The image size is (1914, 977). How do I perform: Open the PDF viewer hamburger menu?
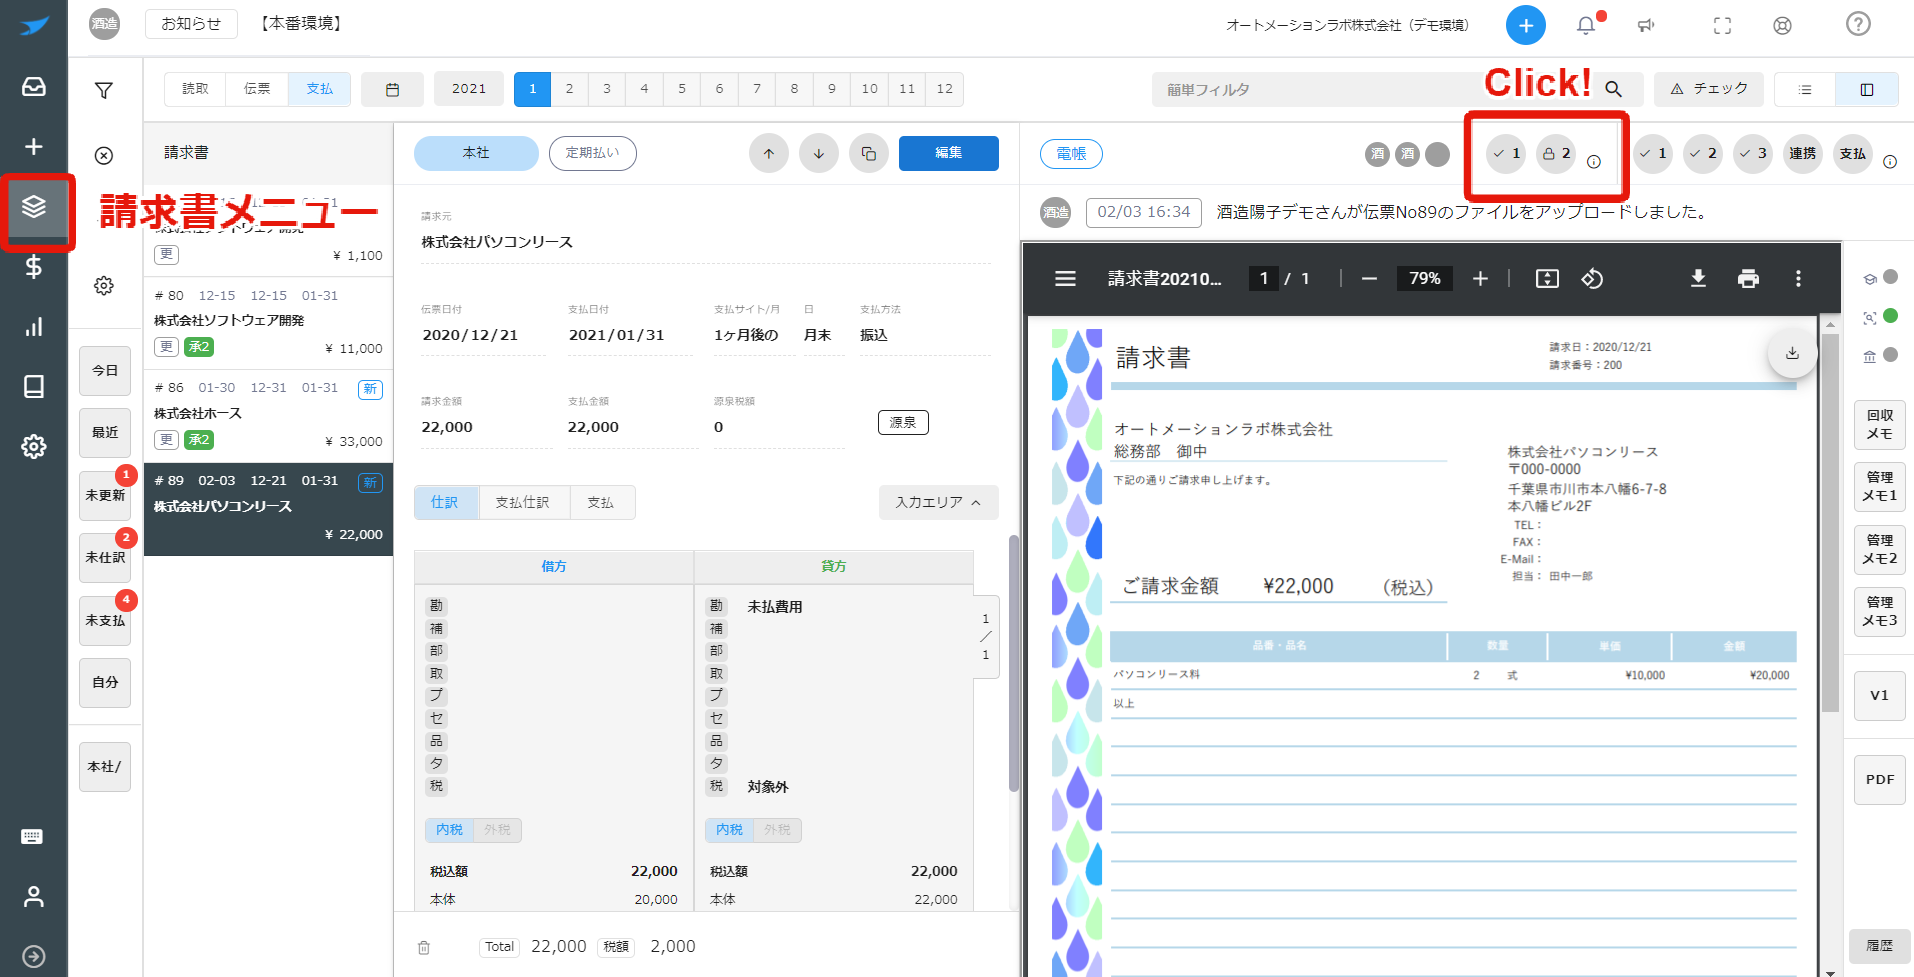tap(1065, 279)
